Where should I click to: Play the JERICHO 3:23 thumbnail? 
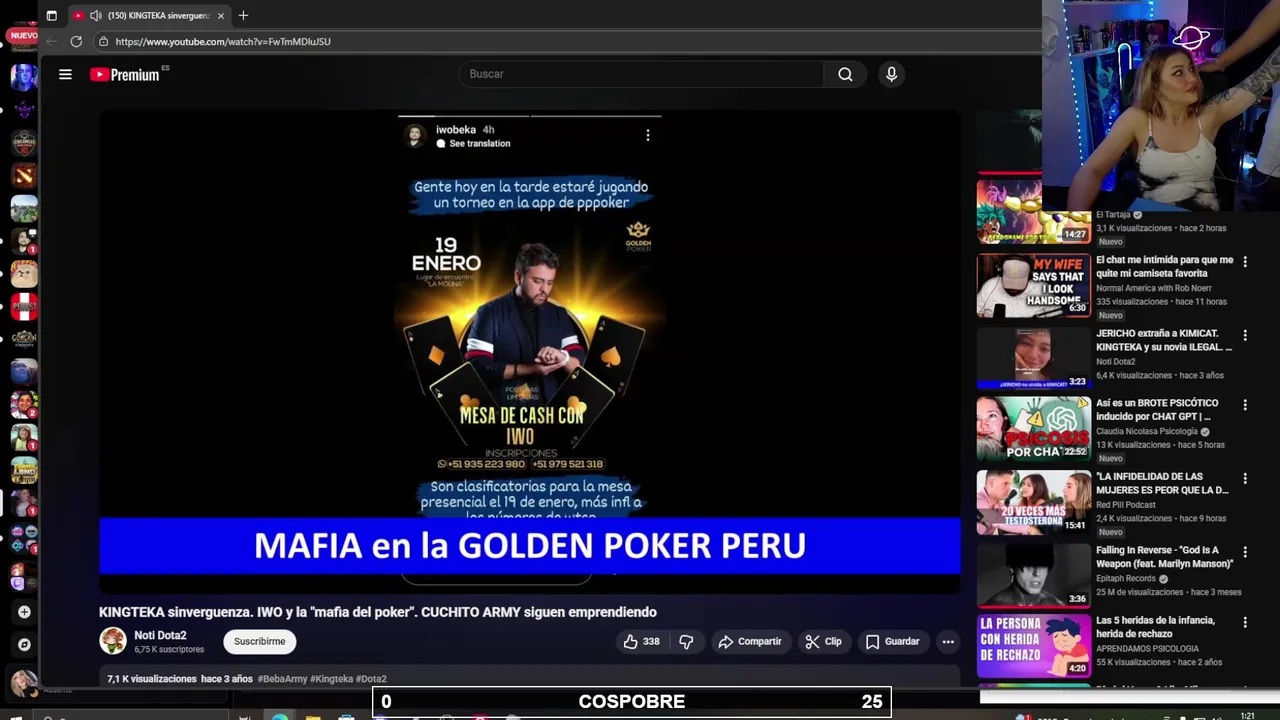coord(1033,358)
